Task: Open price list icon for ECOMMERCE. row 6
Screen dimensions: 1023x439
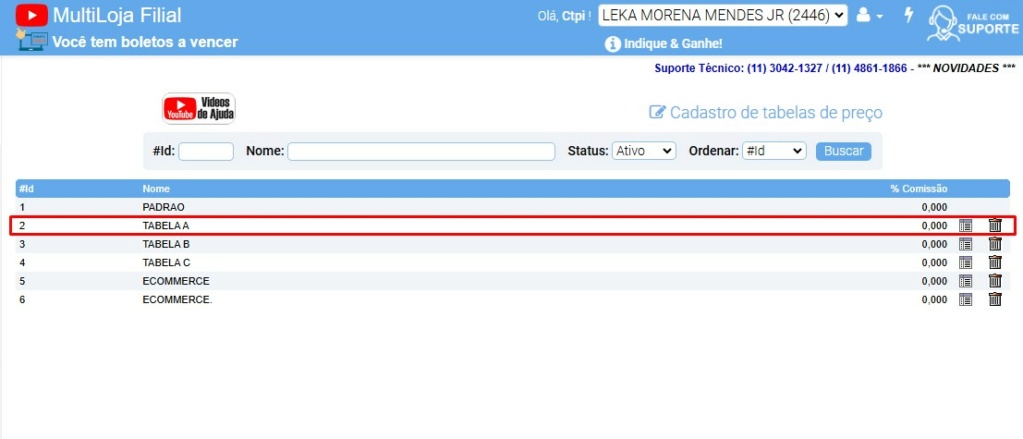Action: (x=965, y=299)
